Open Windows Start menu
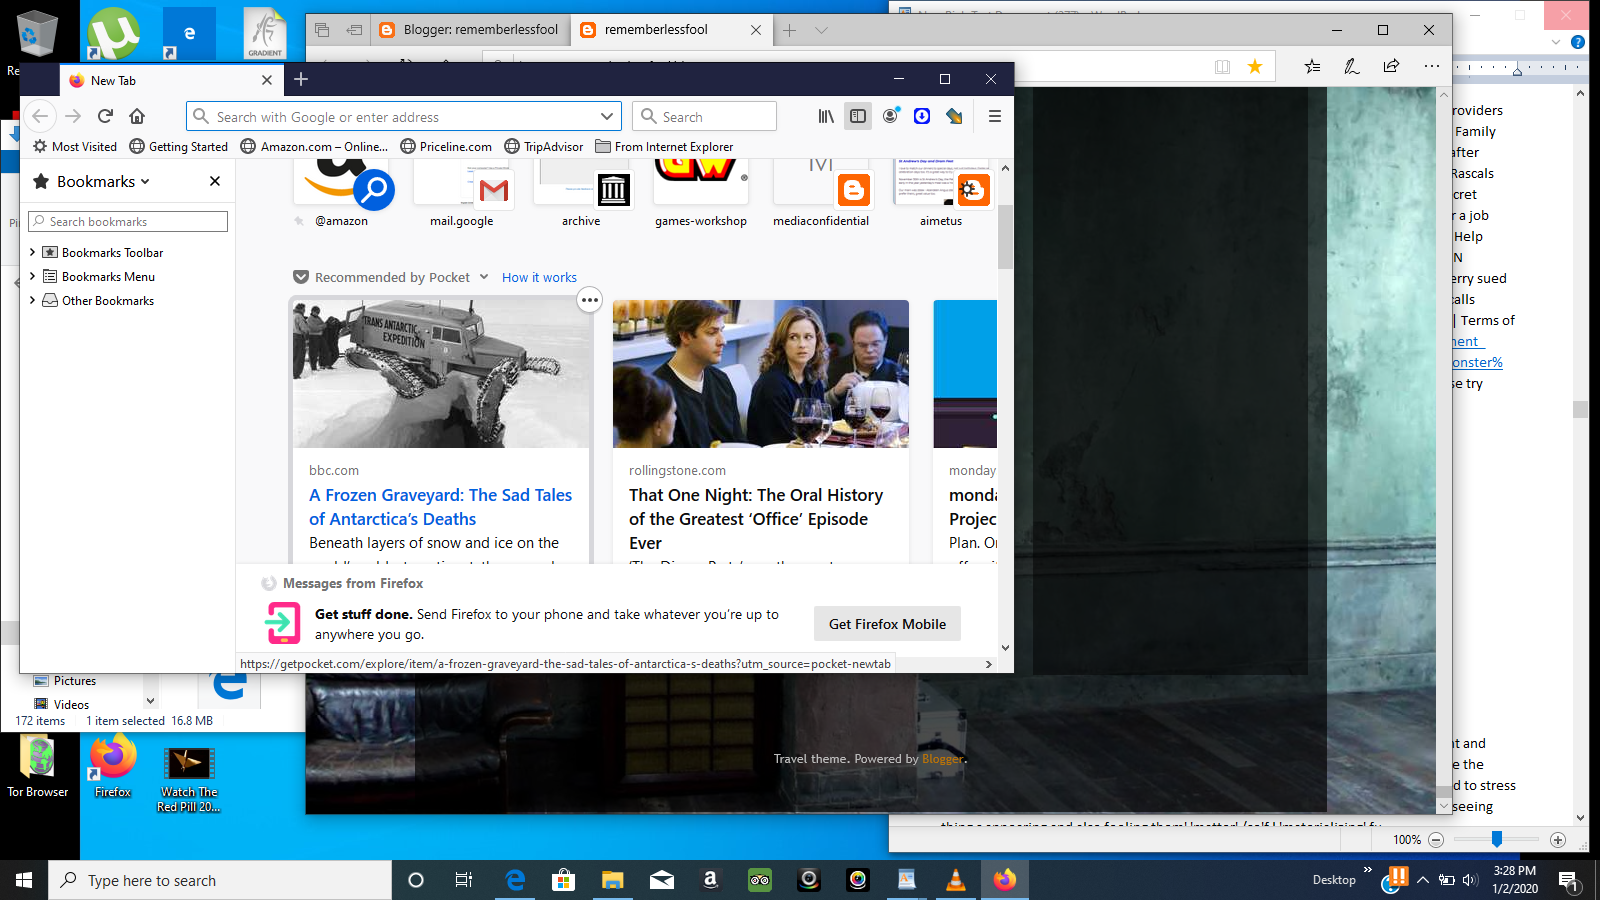This screenshot has width=1600, height=900. point(24,880)
